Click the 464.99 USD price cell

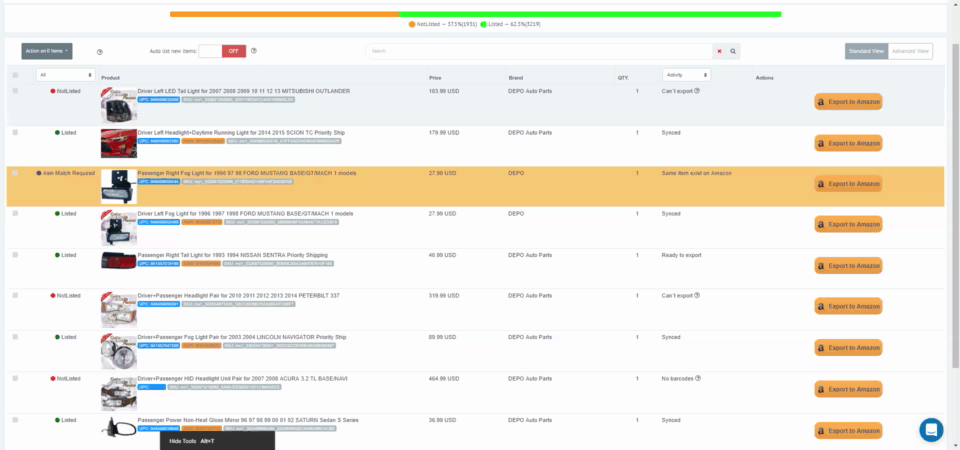pos(444,378)
